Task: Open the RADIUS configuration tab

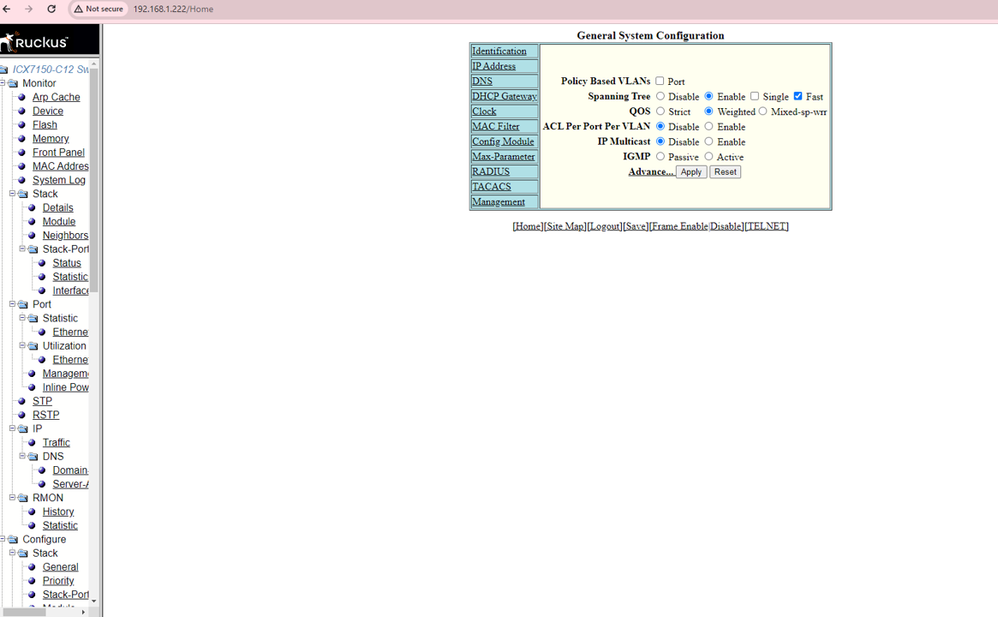Action: click(490, 172)
